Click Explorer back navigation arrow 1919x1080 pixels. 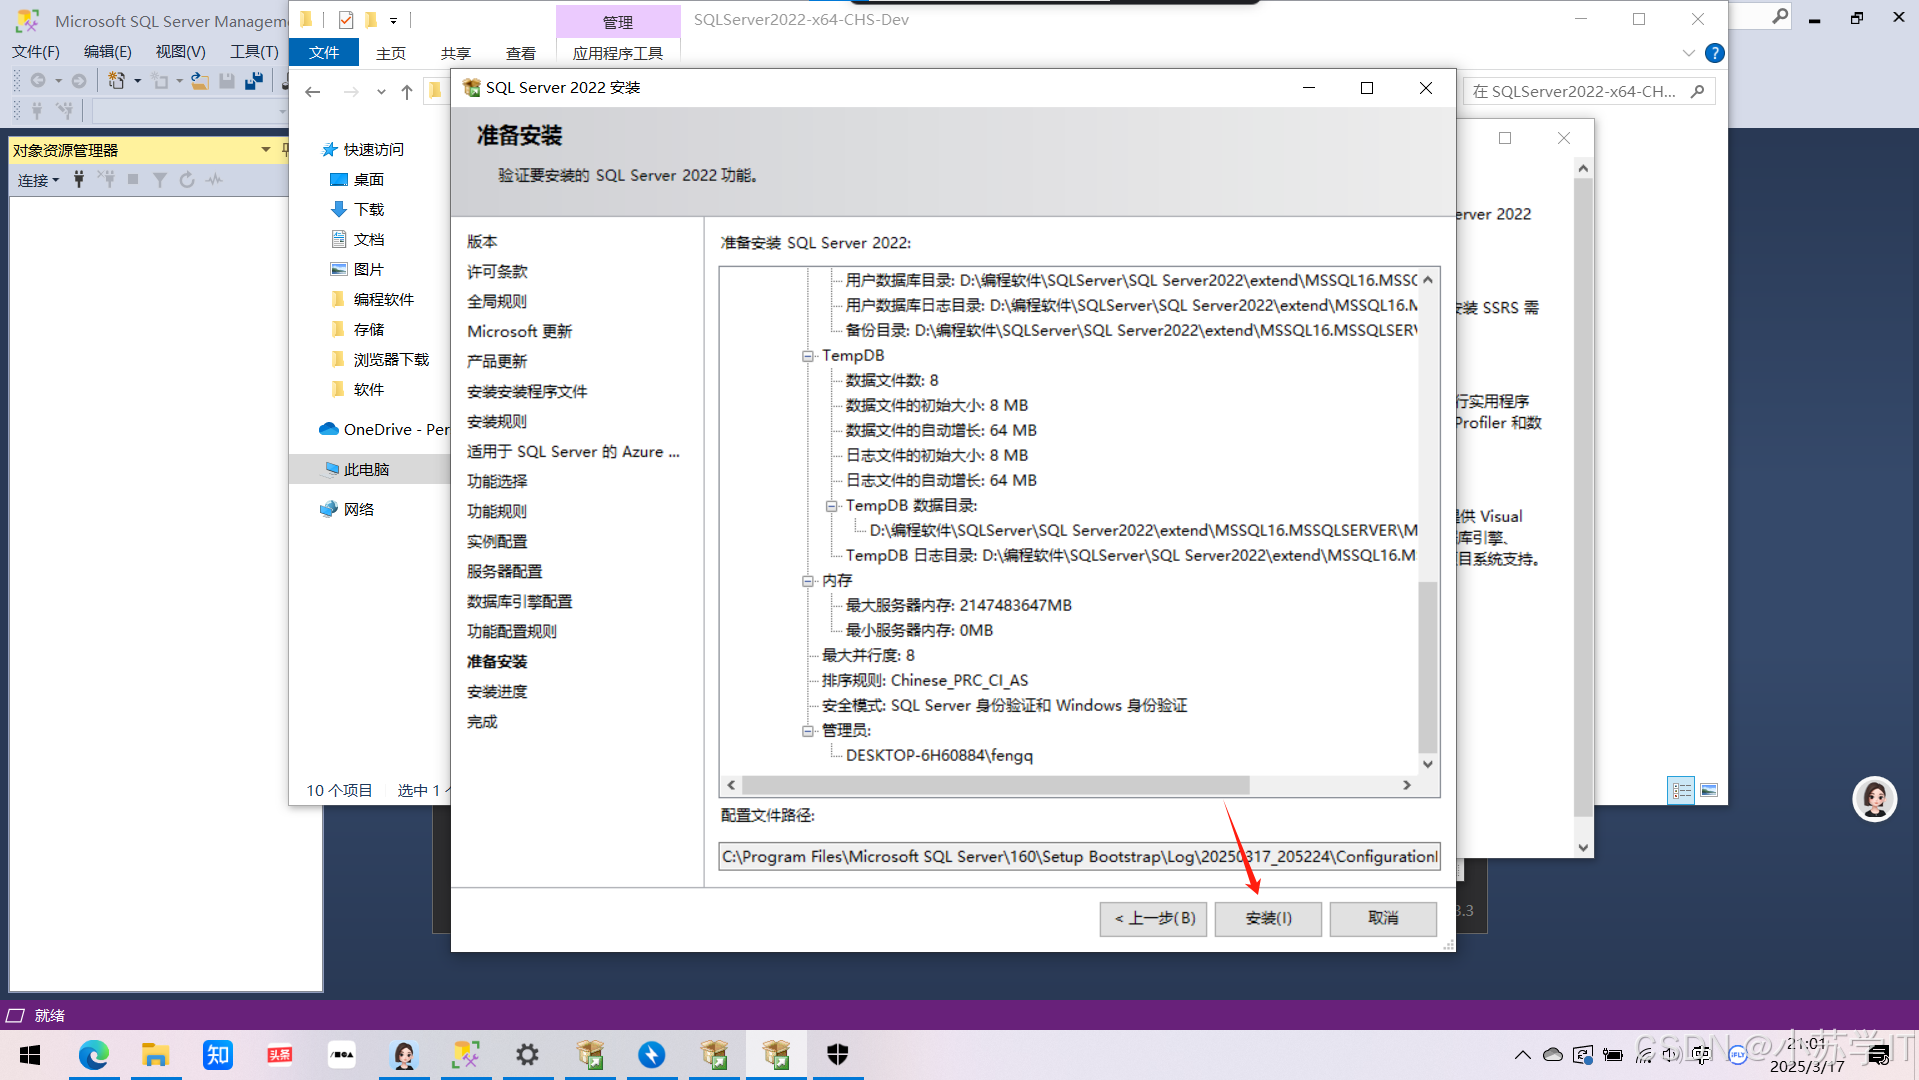[x=313, y=92]
